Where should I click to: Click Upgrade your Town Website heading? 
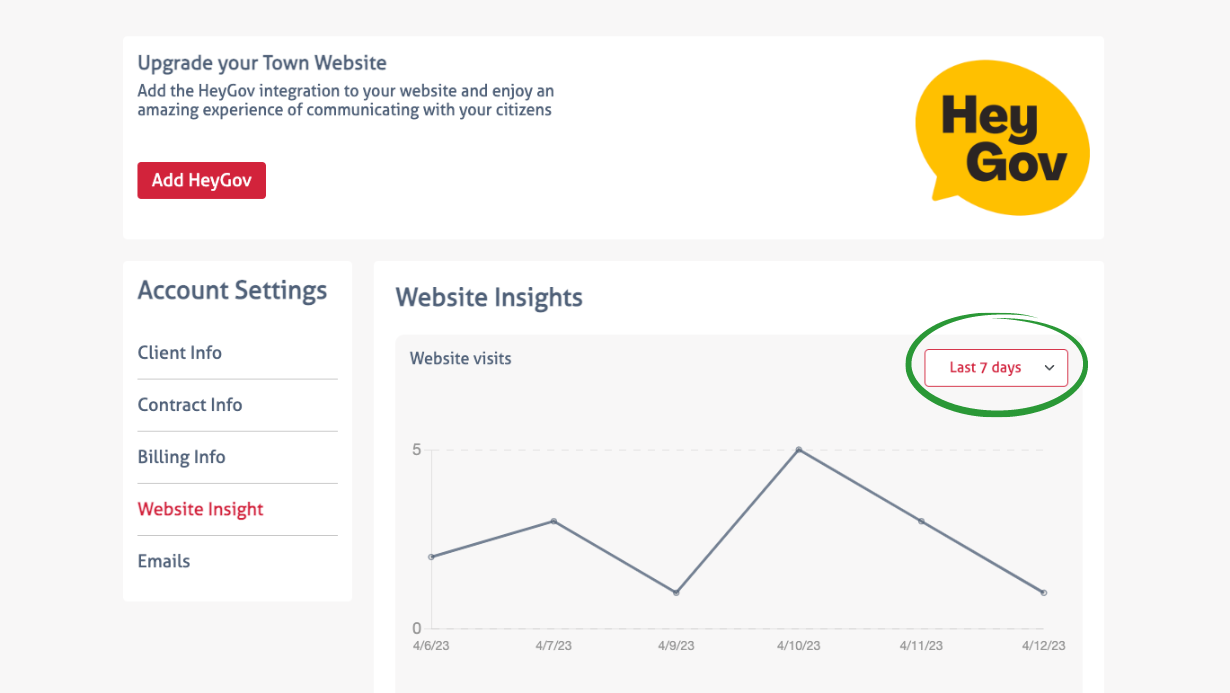262,63
